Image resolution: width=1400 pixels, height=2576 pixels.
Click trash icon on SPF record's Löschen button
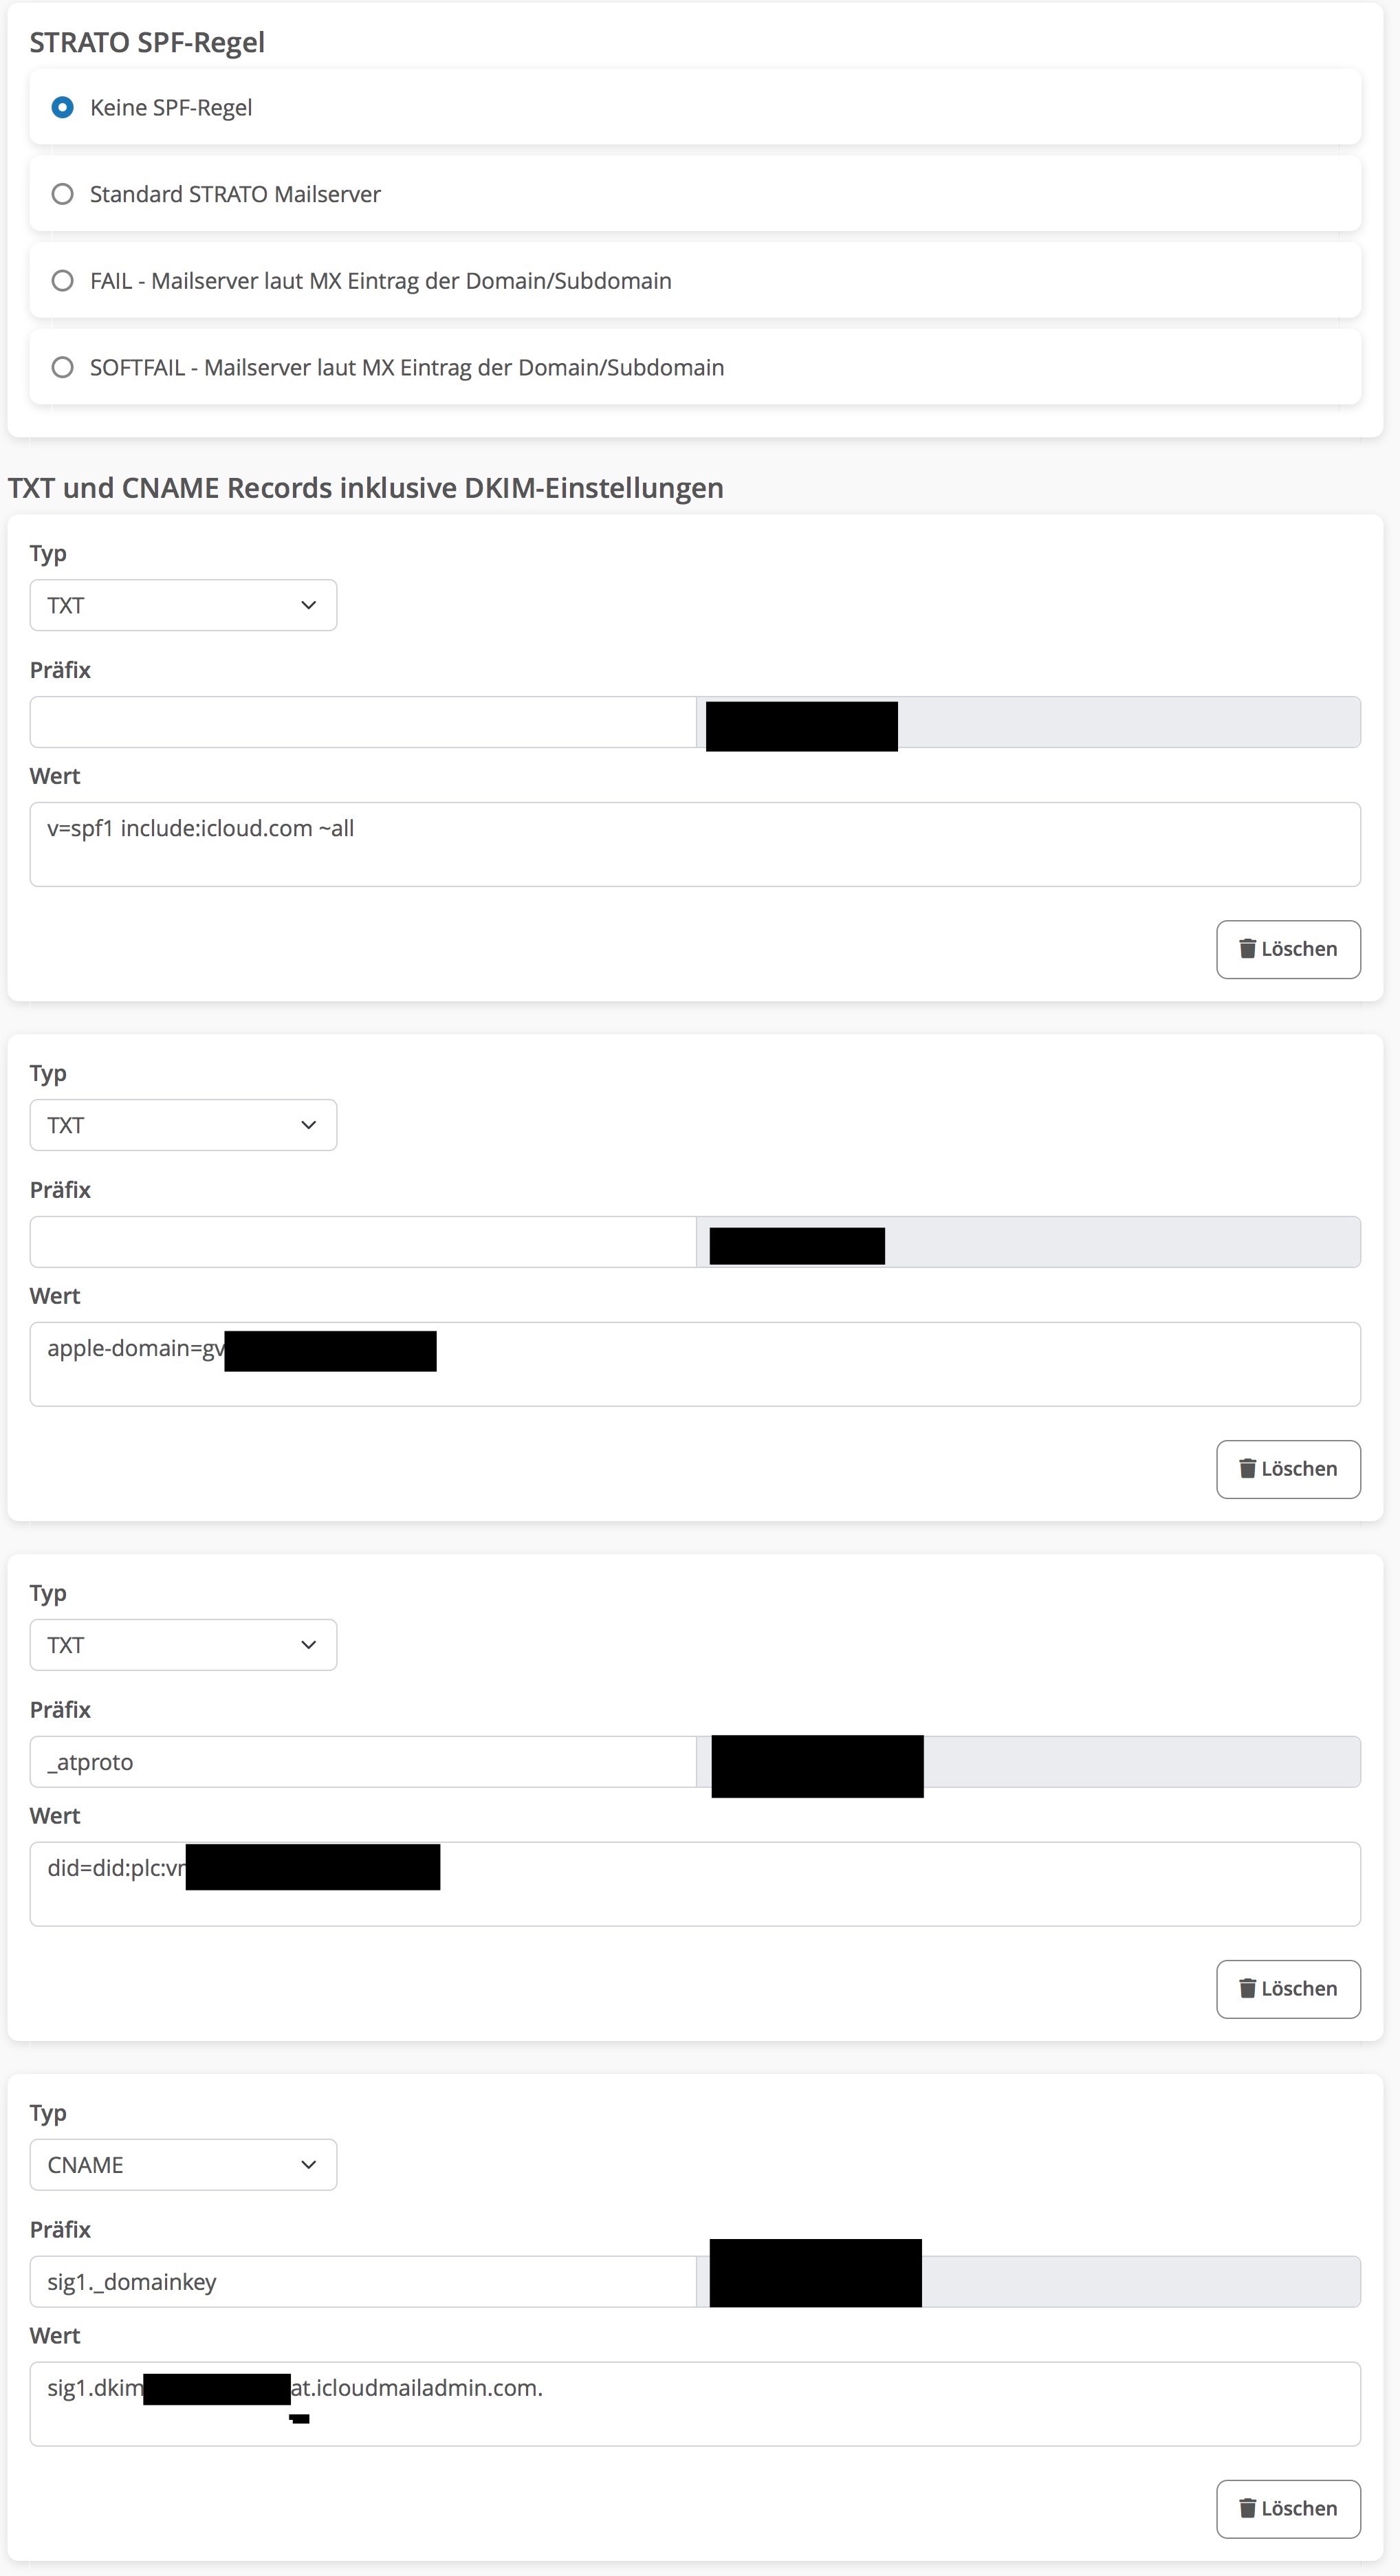[x=1247, y=948]
